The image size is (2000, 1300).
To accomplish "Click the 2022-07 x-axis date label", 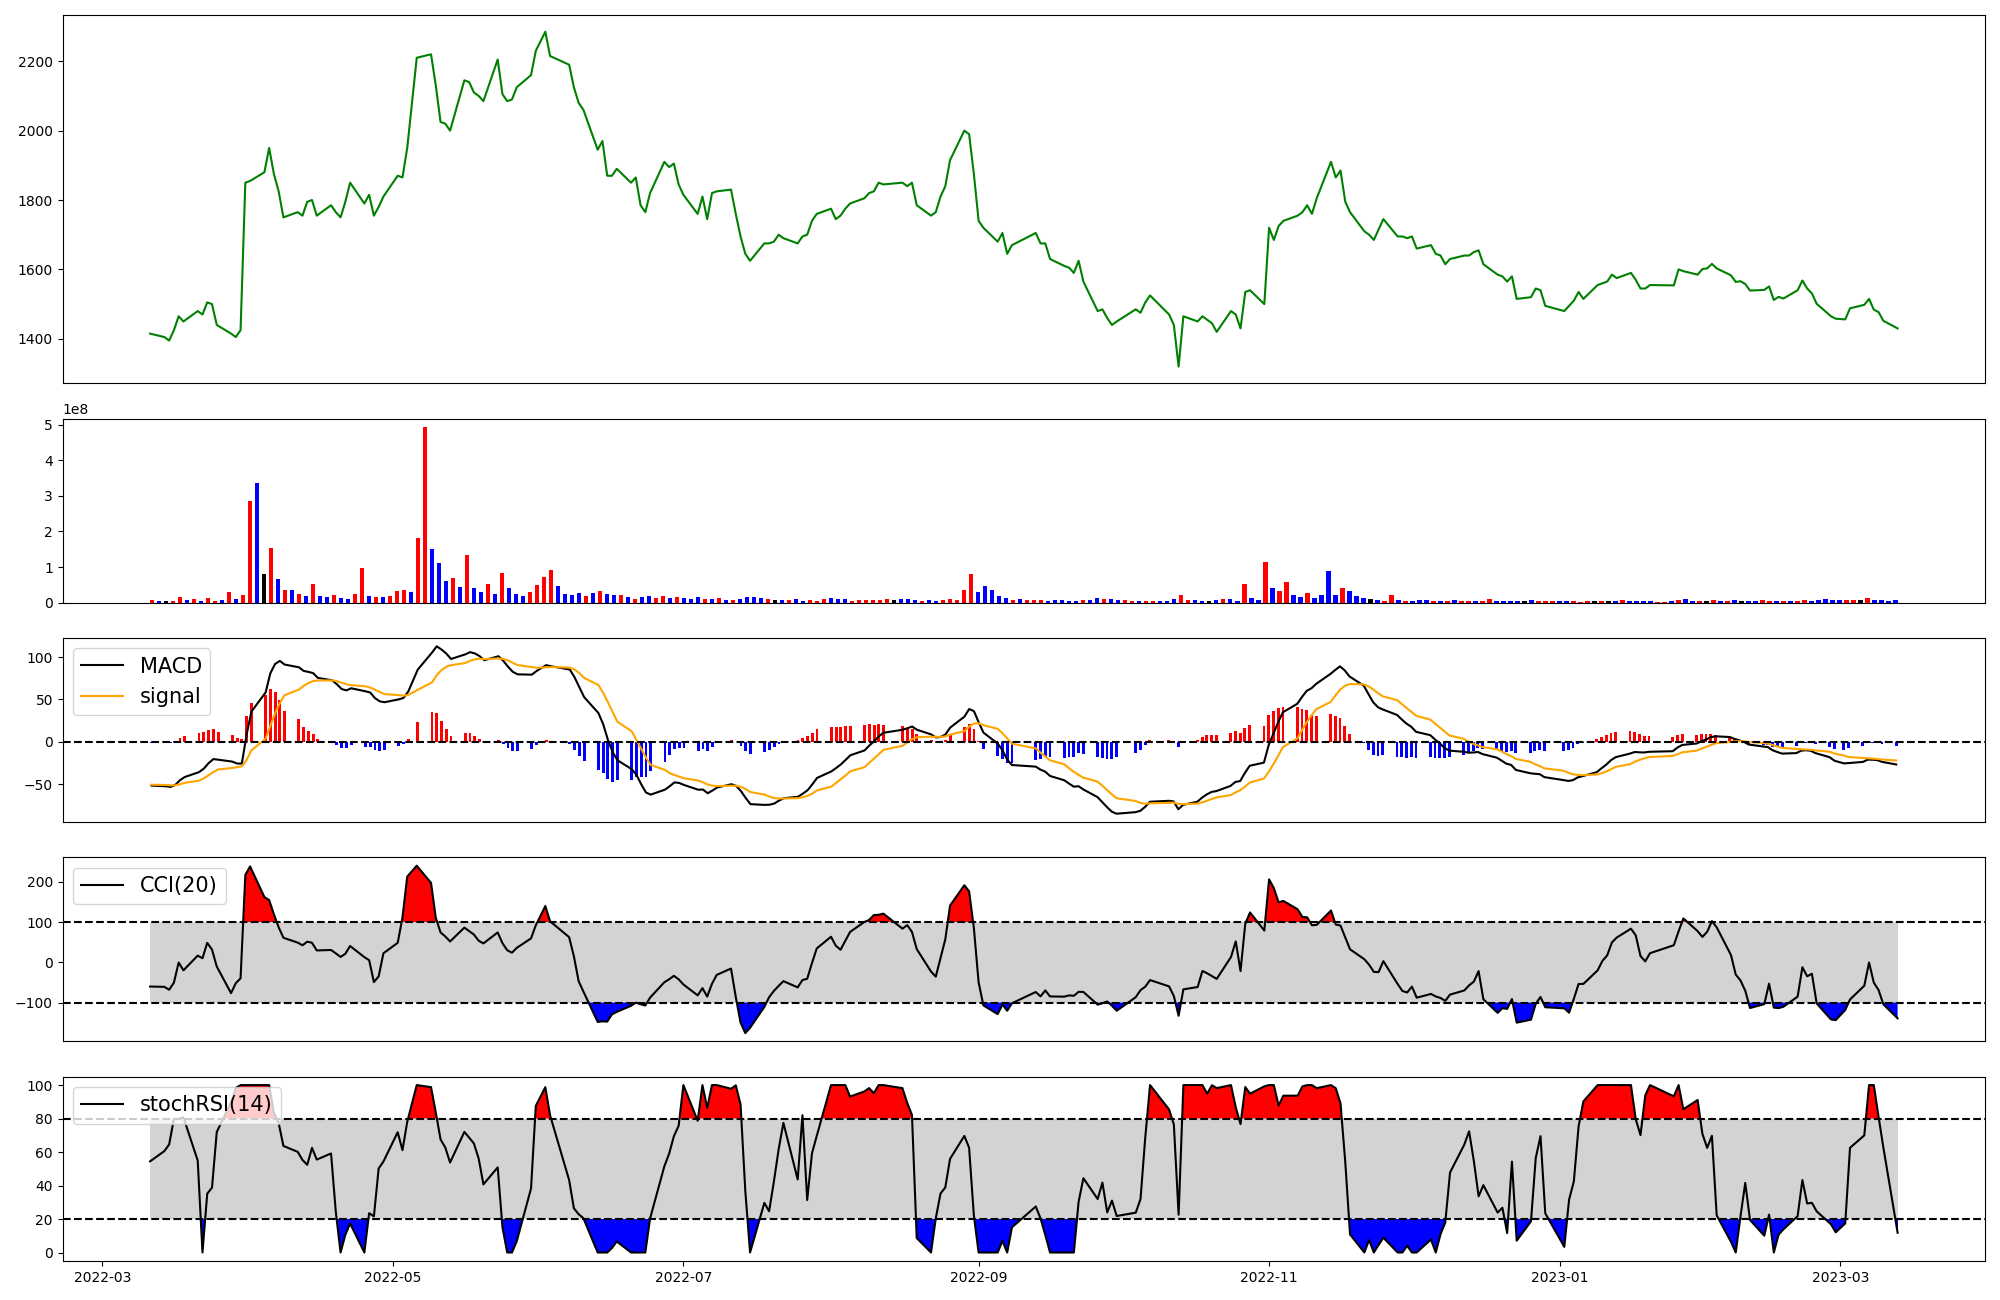I will [x=683, y=1277].
